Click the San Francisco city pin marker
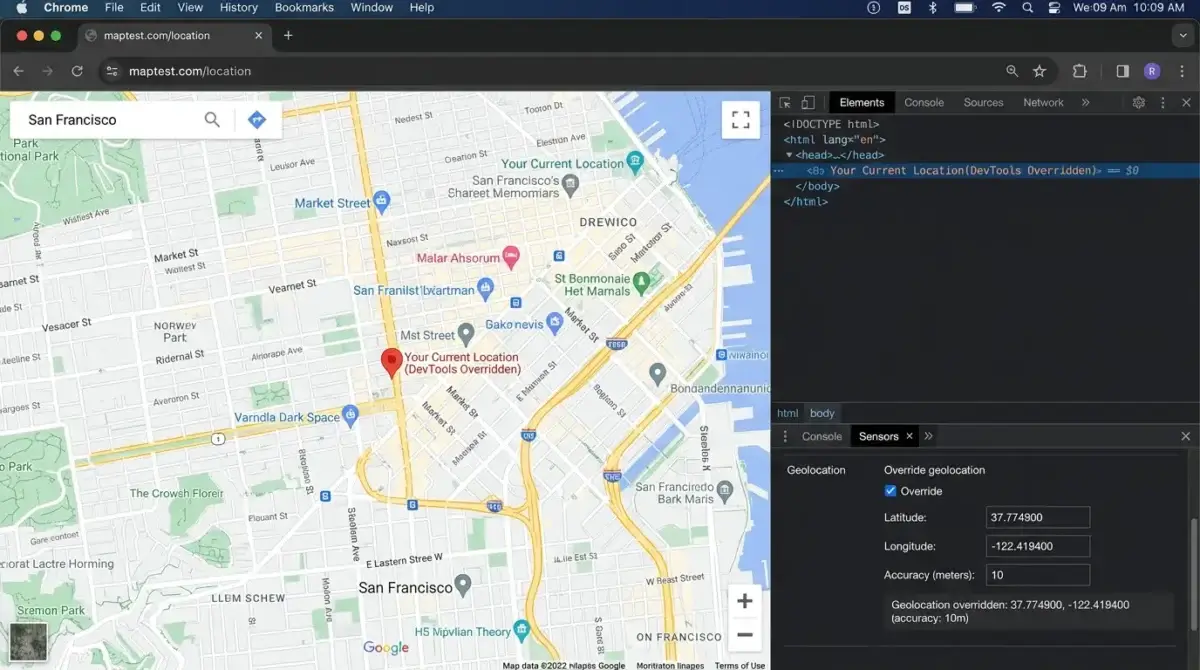 [462, 585]
